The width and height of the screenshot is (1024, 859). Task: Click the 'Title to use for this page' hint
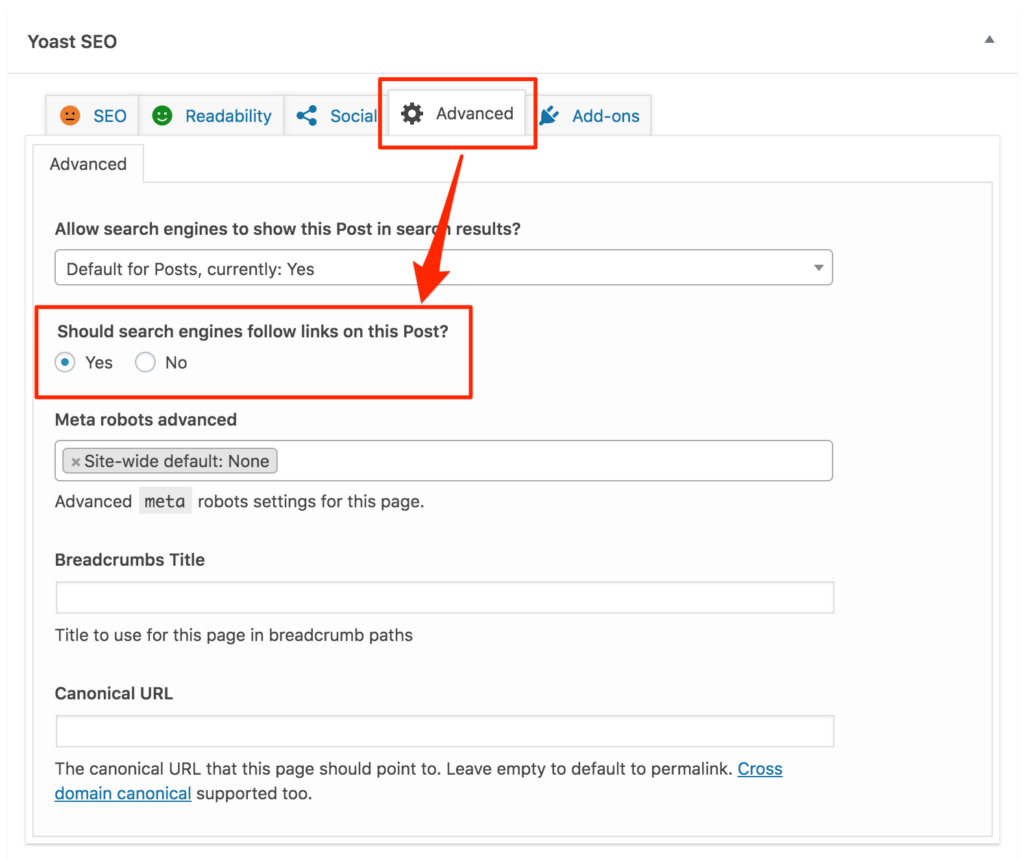(x=234, y=635)
